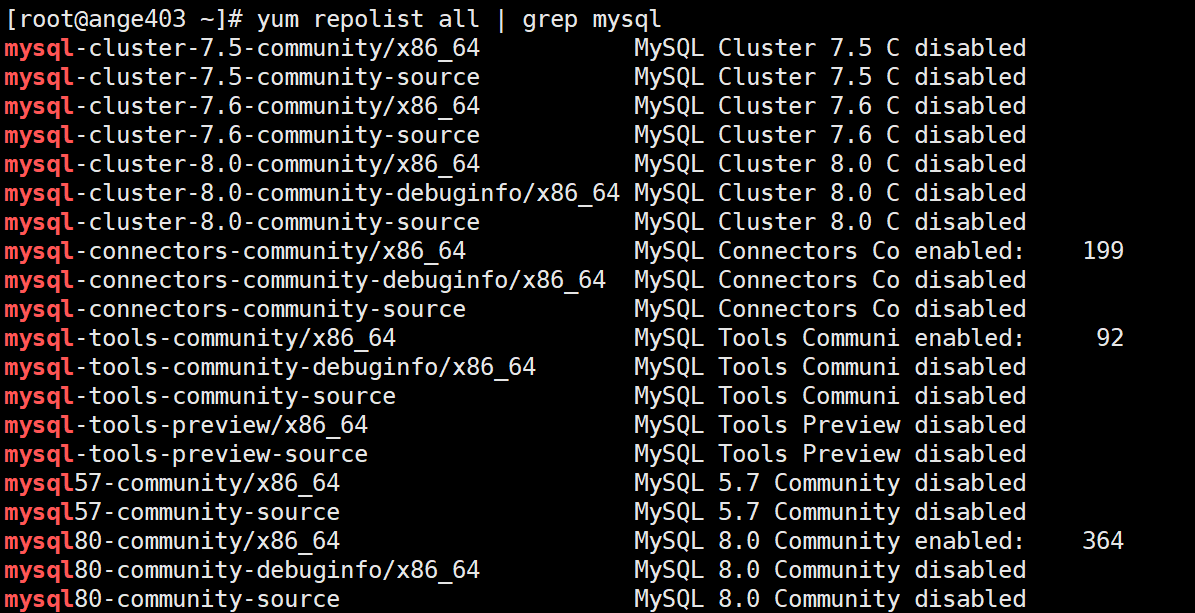Select 'mysql-tools-community-source' repo name
The height and width of the screenshot is (613, 1195).
200,396
